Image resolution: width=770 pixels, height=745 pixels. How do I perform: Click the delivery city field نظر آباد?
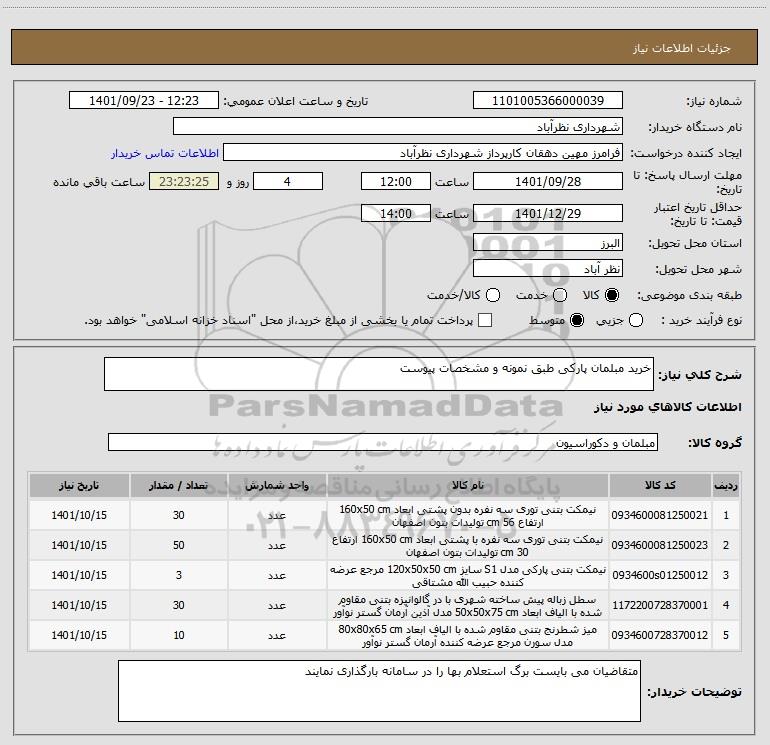(548, 269)
